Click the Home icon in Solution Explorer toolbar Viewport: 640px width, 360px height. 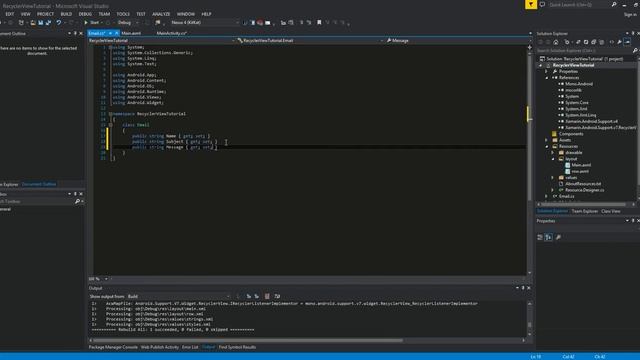tap(556, 42)
